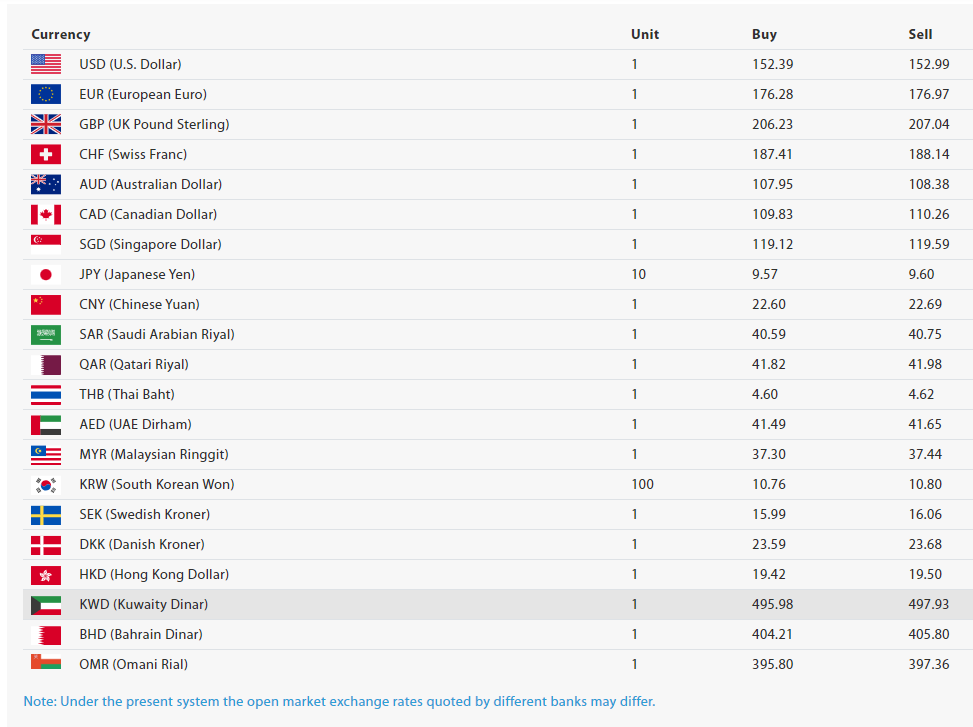
Task: Click the United States flag icon
Action: coord(46,65)
